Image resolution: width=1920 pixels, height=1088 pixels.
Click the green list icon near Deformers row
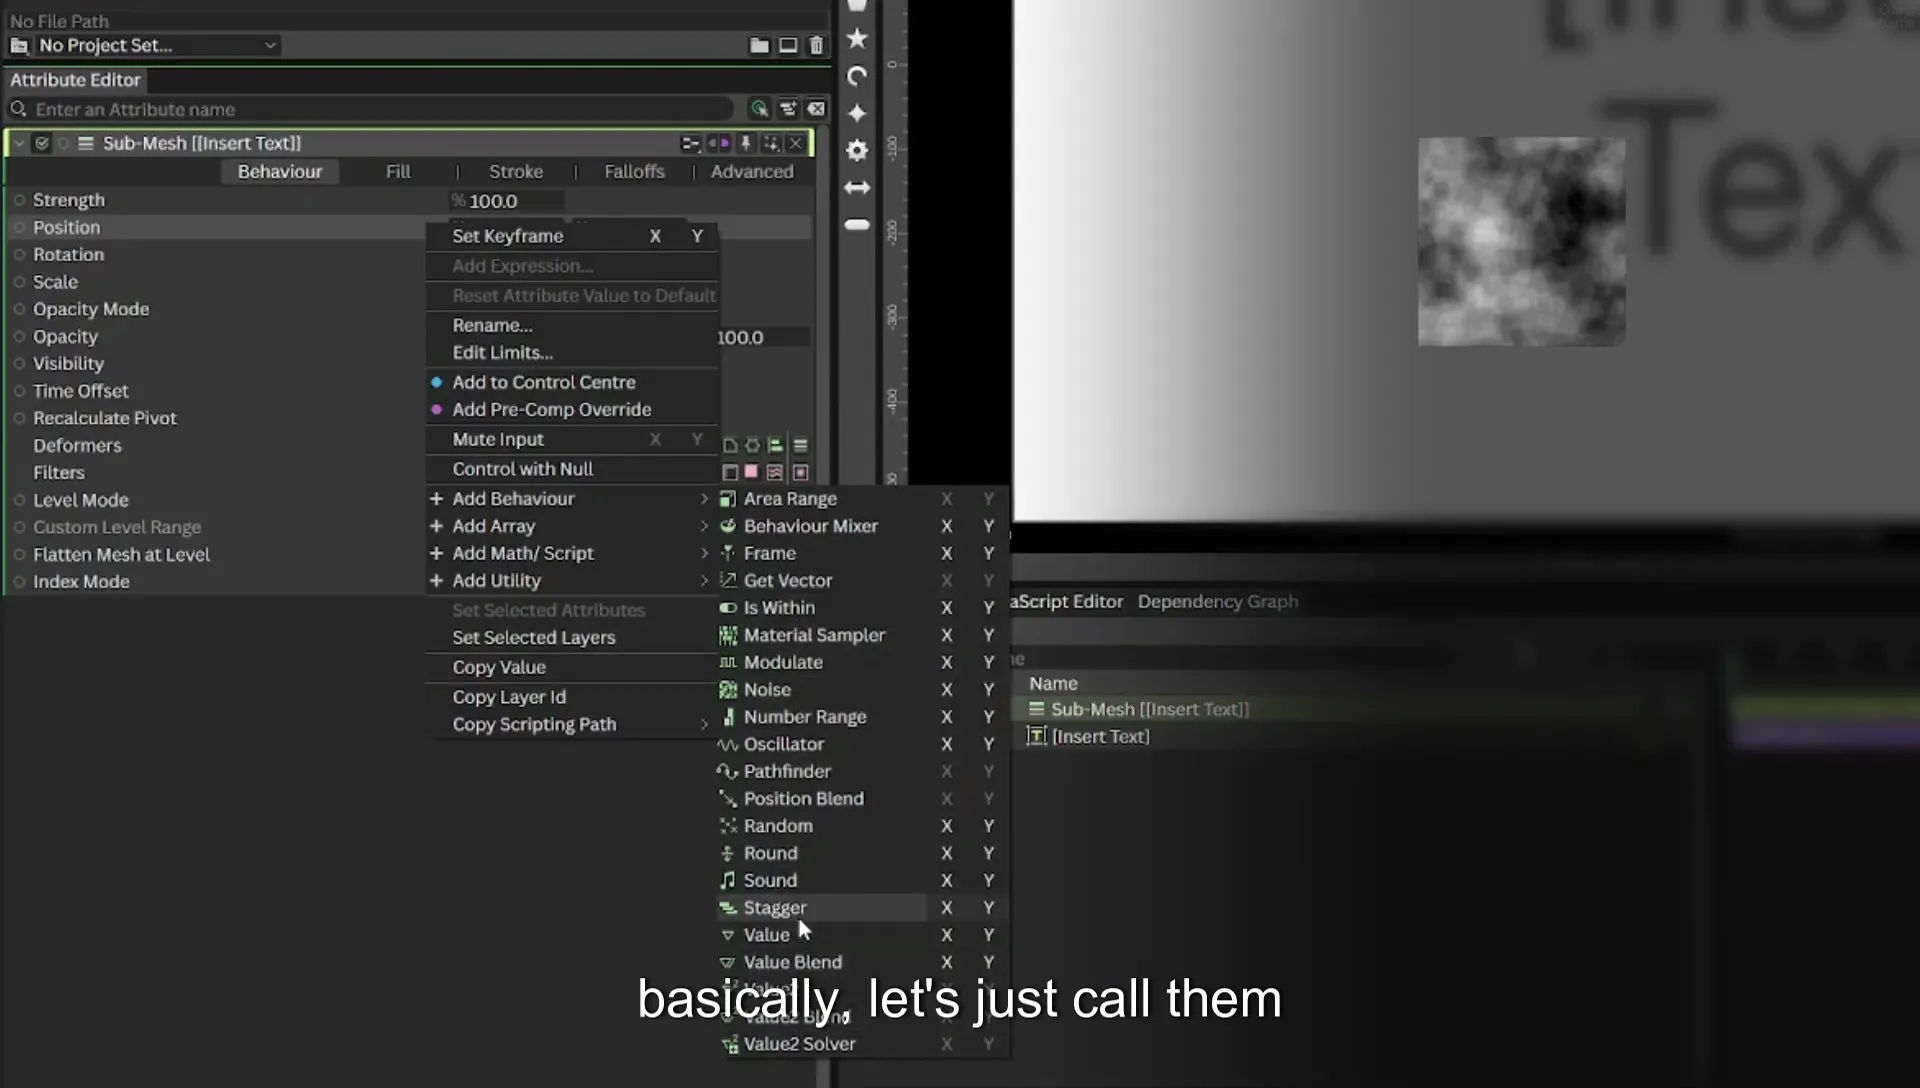pos(775,445)
